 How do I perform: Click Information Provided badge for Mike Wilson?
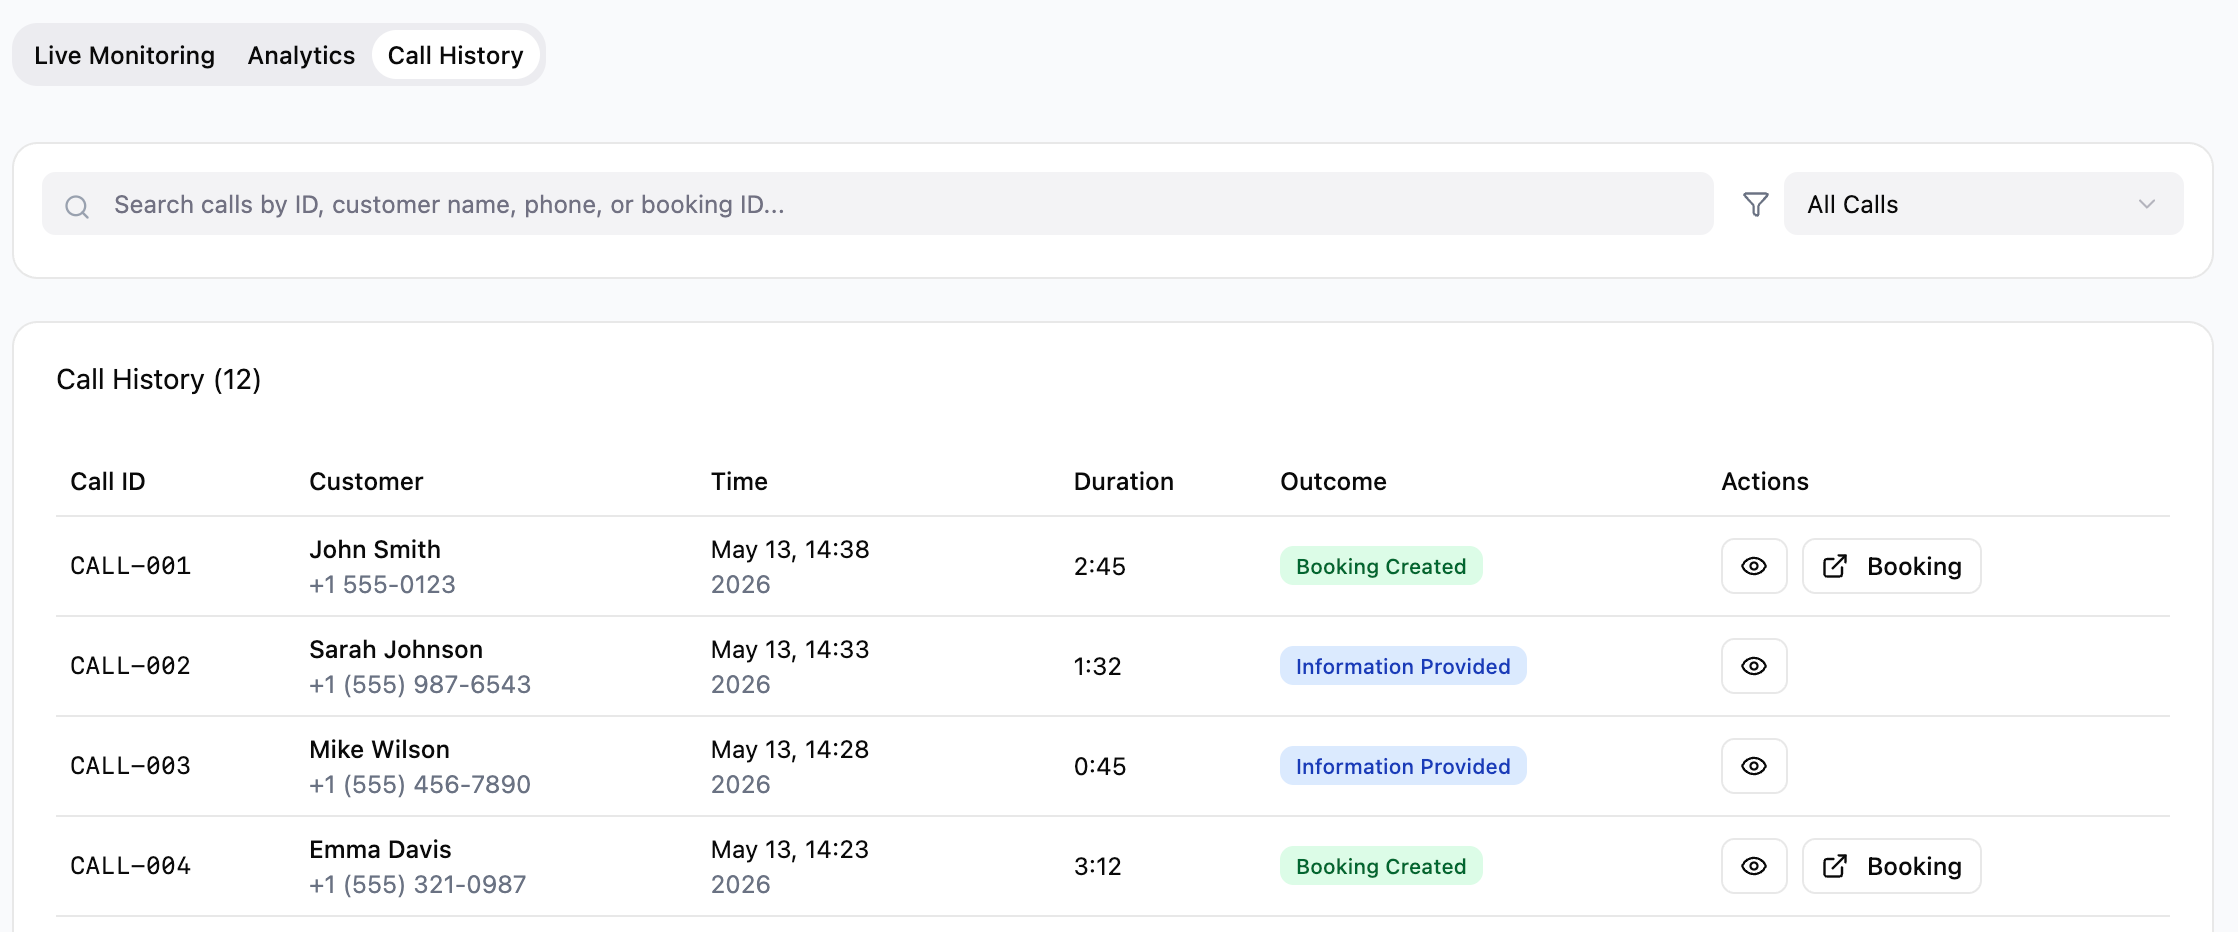click(x=1403, y=766)
